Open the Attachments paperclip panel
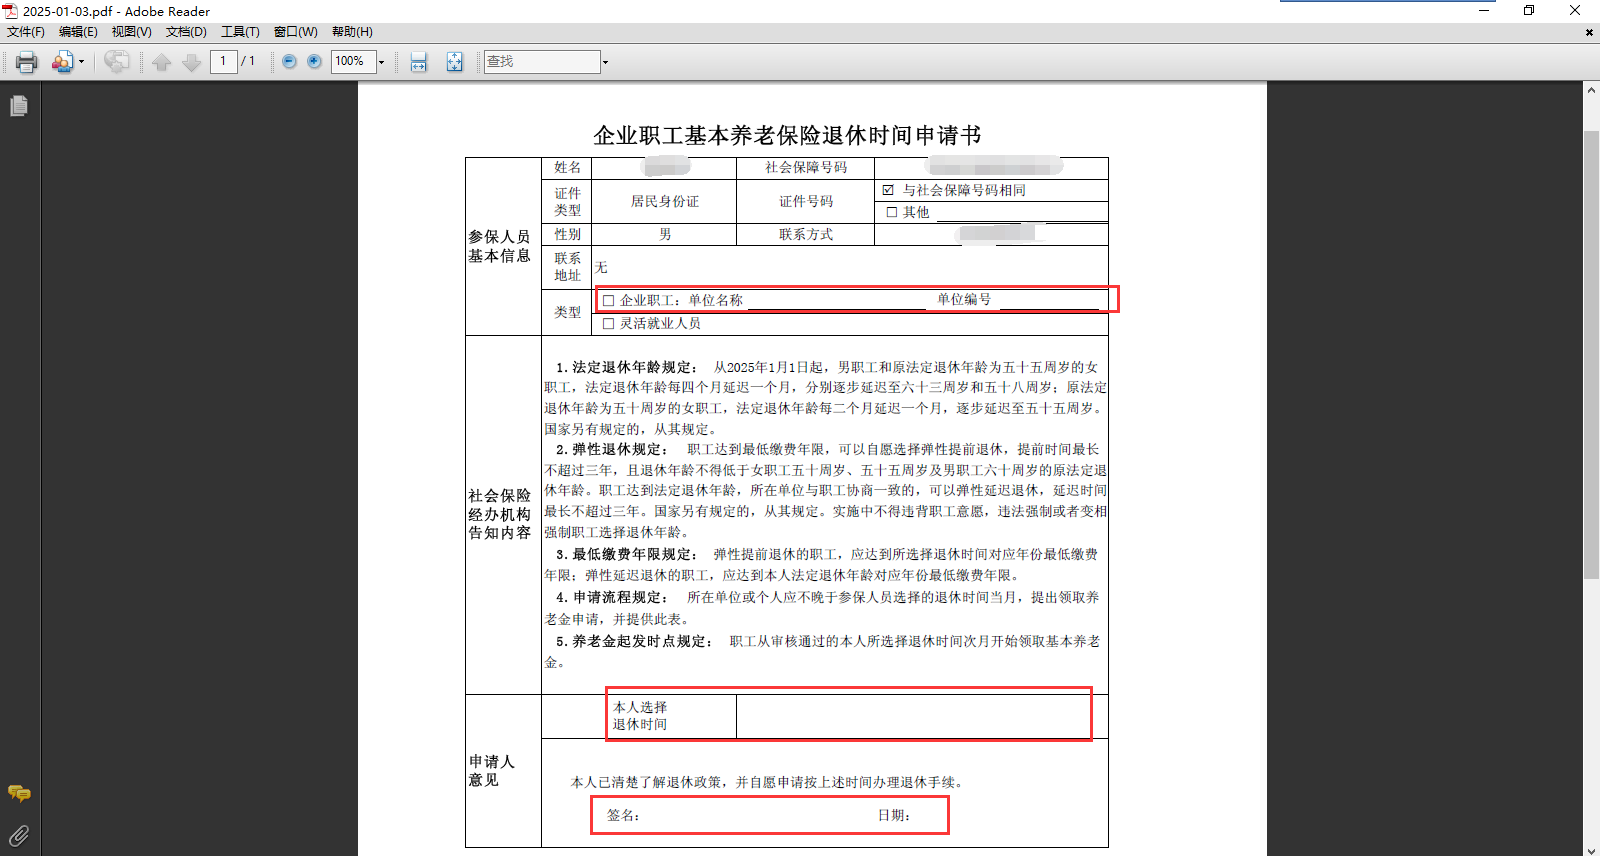Image resolution: width=1600 pixels, height=856 pixels. 19,835
